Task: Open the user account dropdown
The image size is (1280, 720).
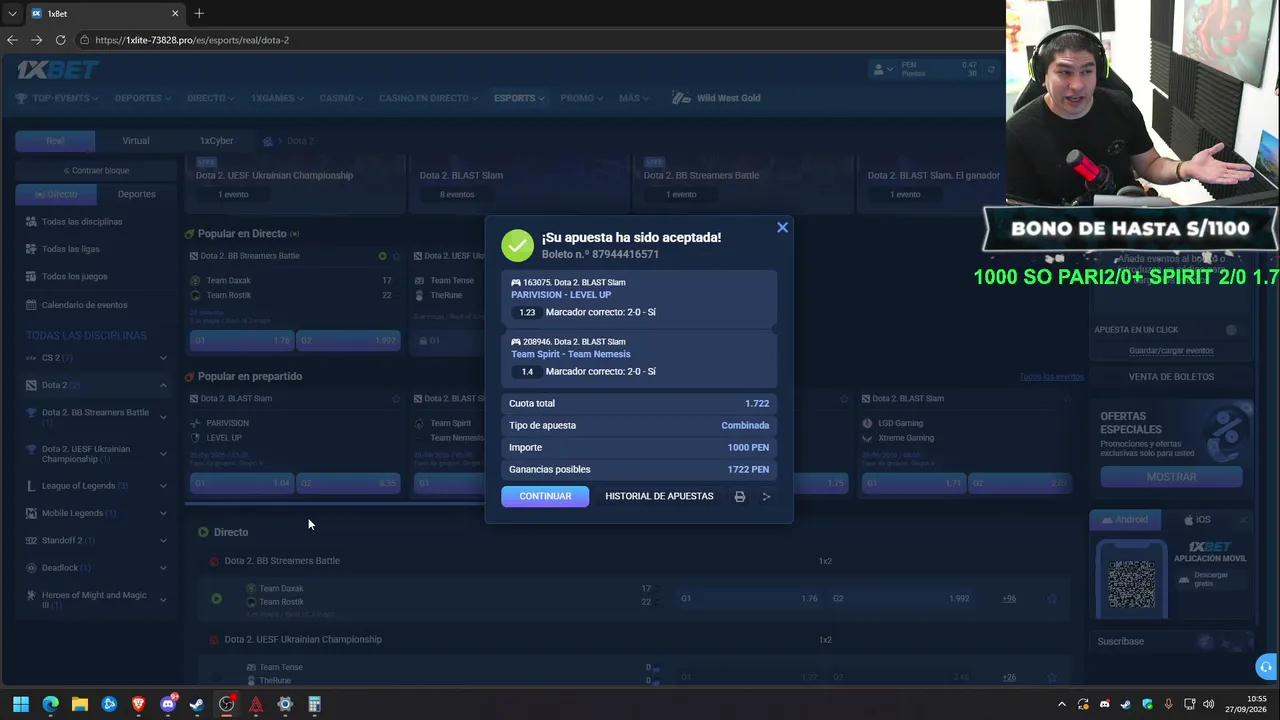Action: tap(884, 69)
